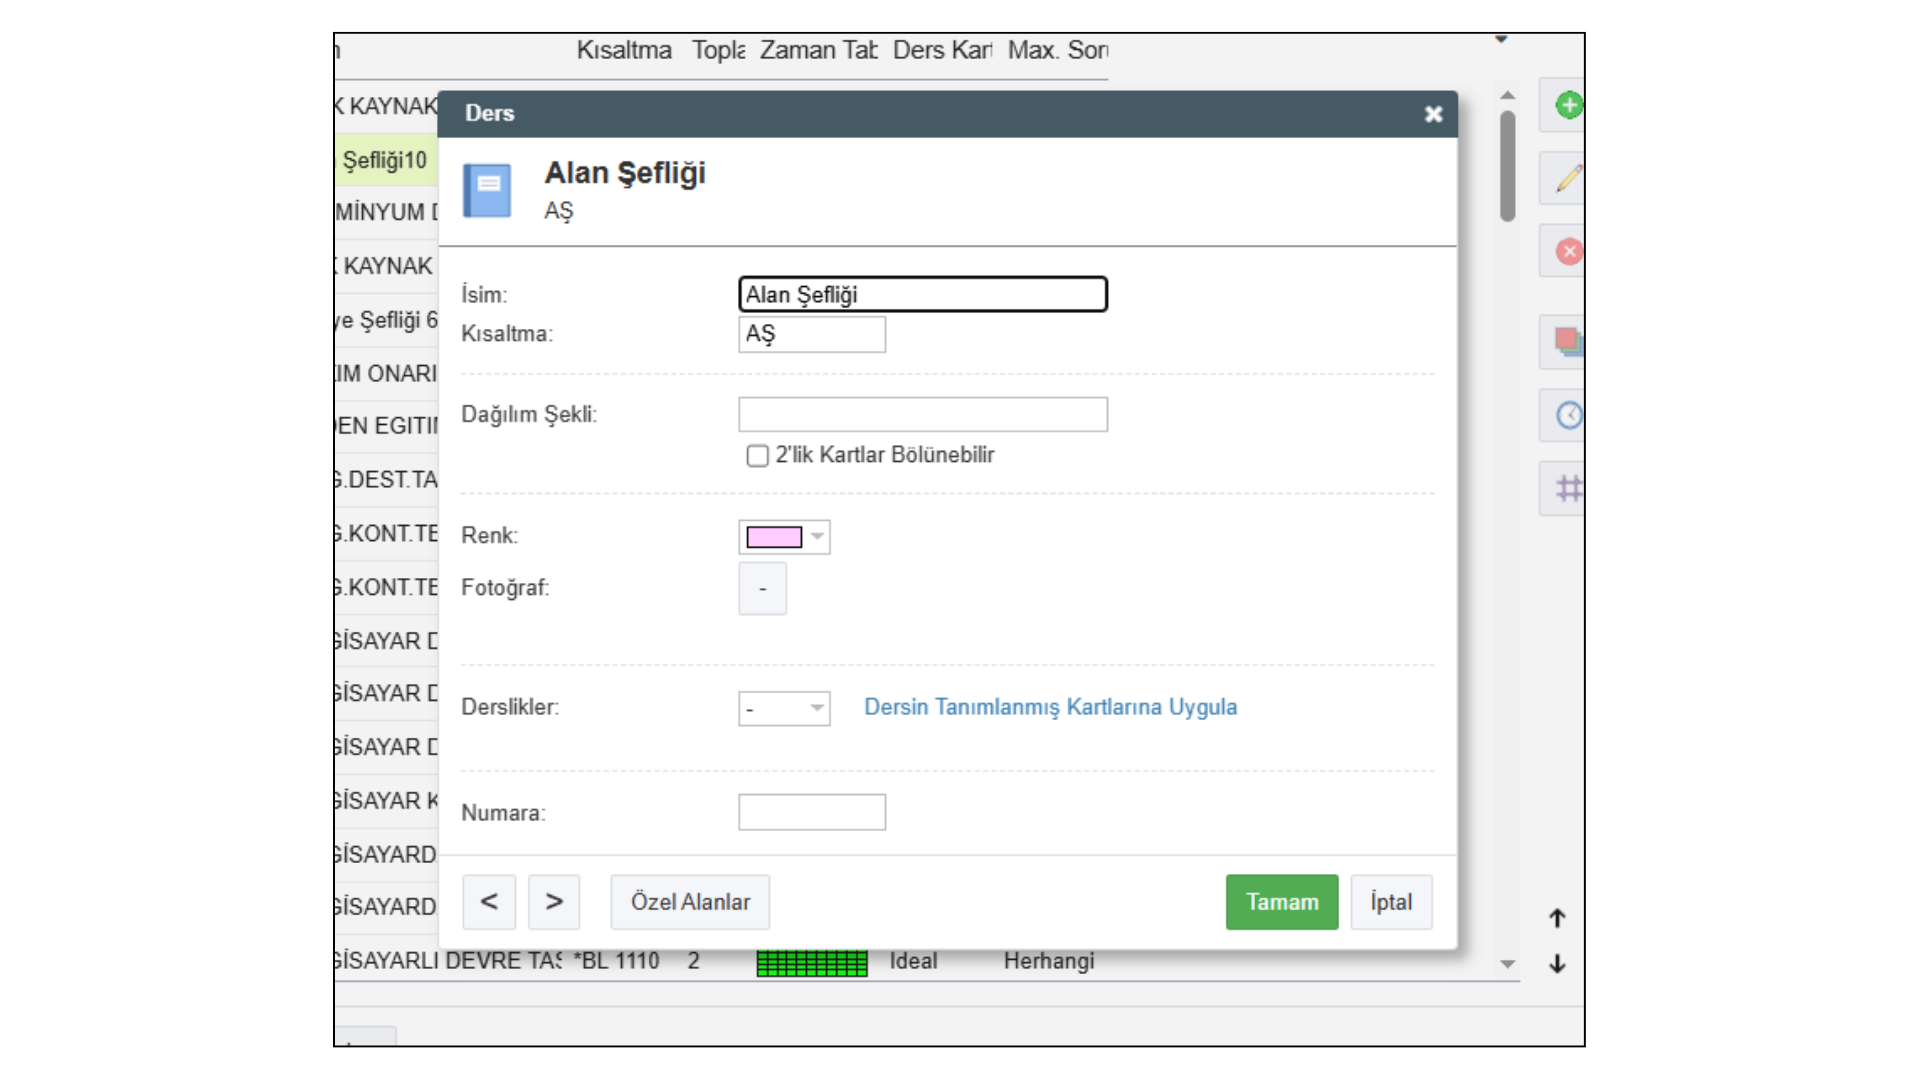Image resolution: width=1920 pixels, height=1080 pixels.
Task: Open the Renk color dropdown
Action: [817, 537]
